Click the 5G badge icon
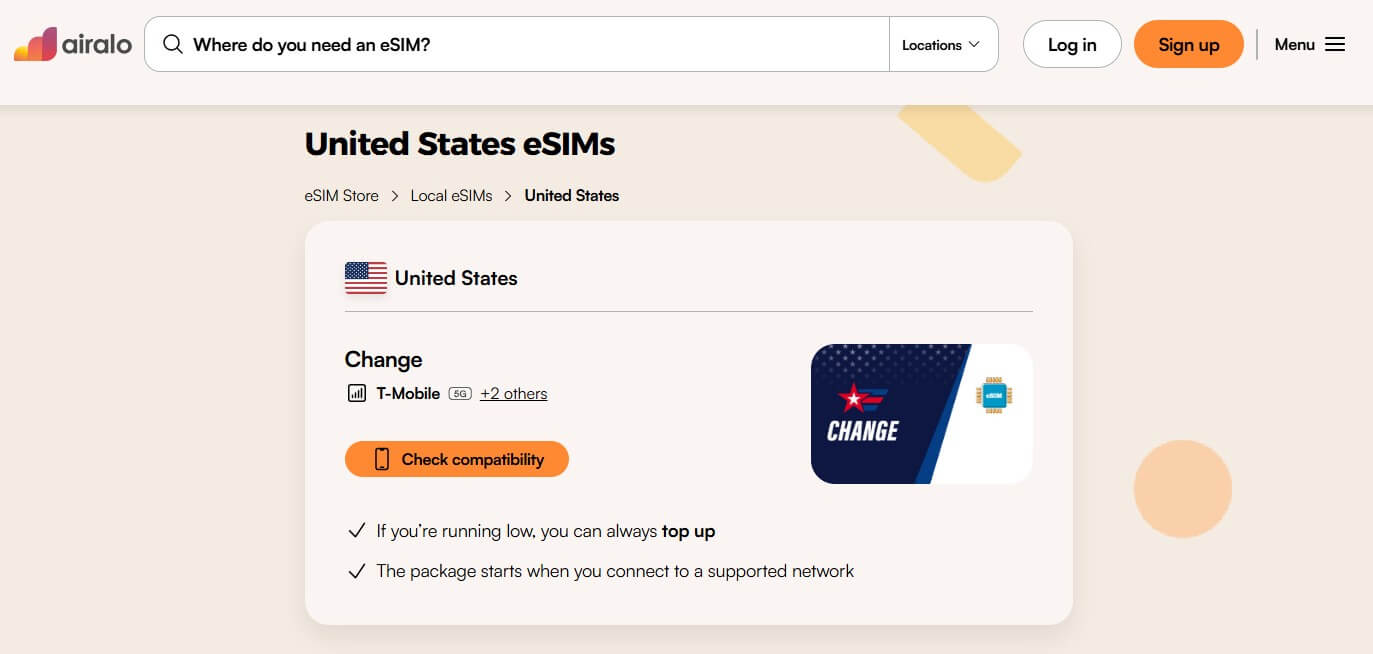The height and width of the screenshot is (654, 1373). click(460, 394)
